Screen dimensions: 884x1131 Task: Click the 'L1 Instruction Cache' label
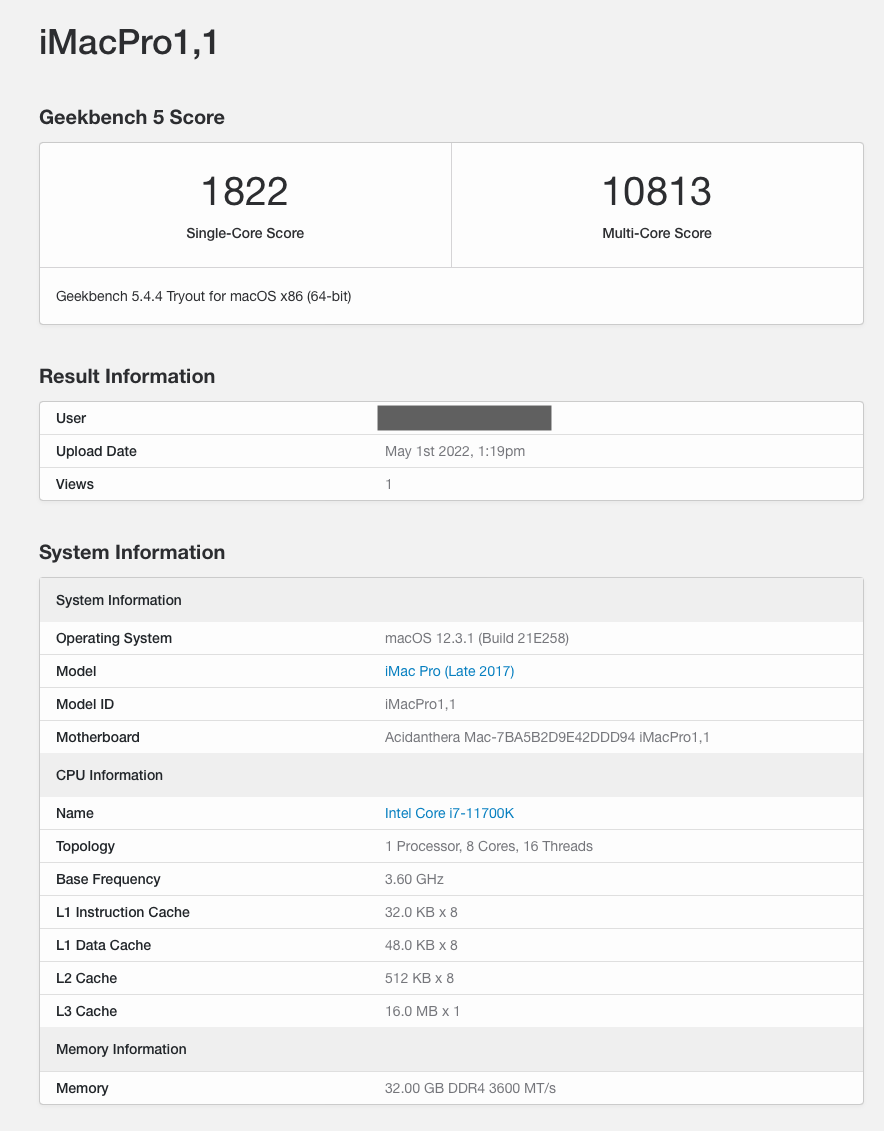[123, 913]
